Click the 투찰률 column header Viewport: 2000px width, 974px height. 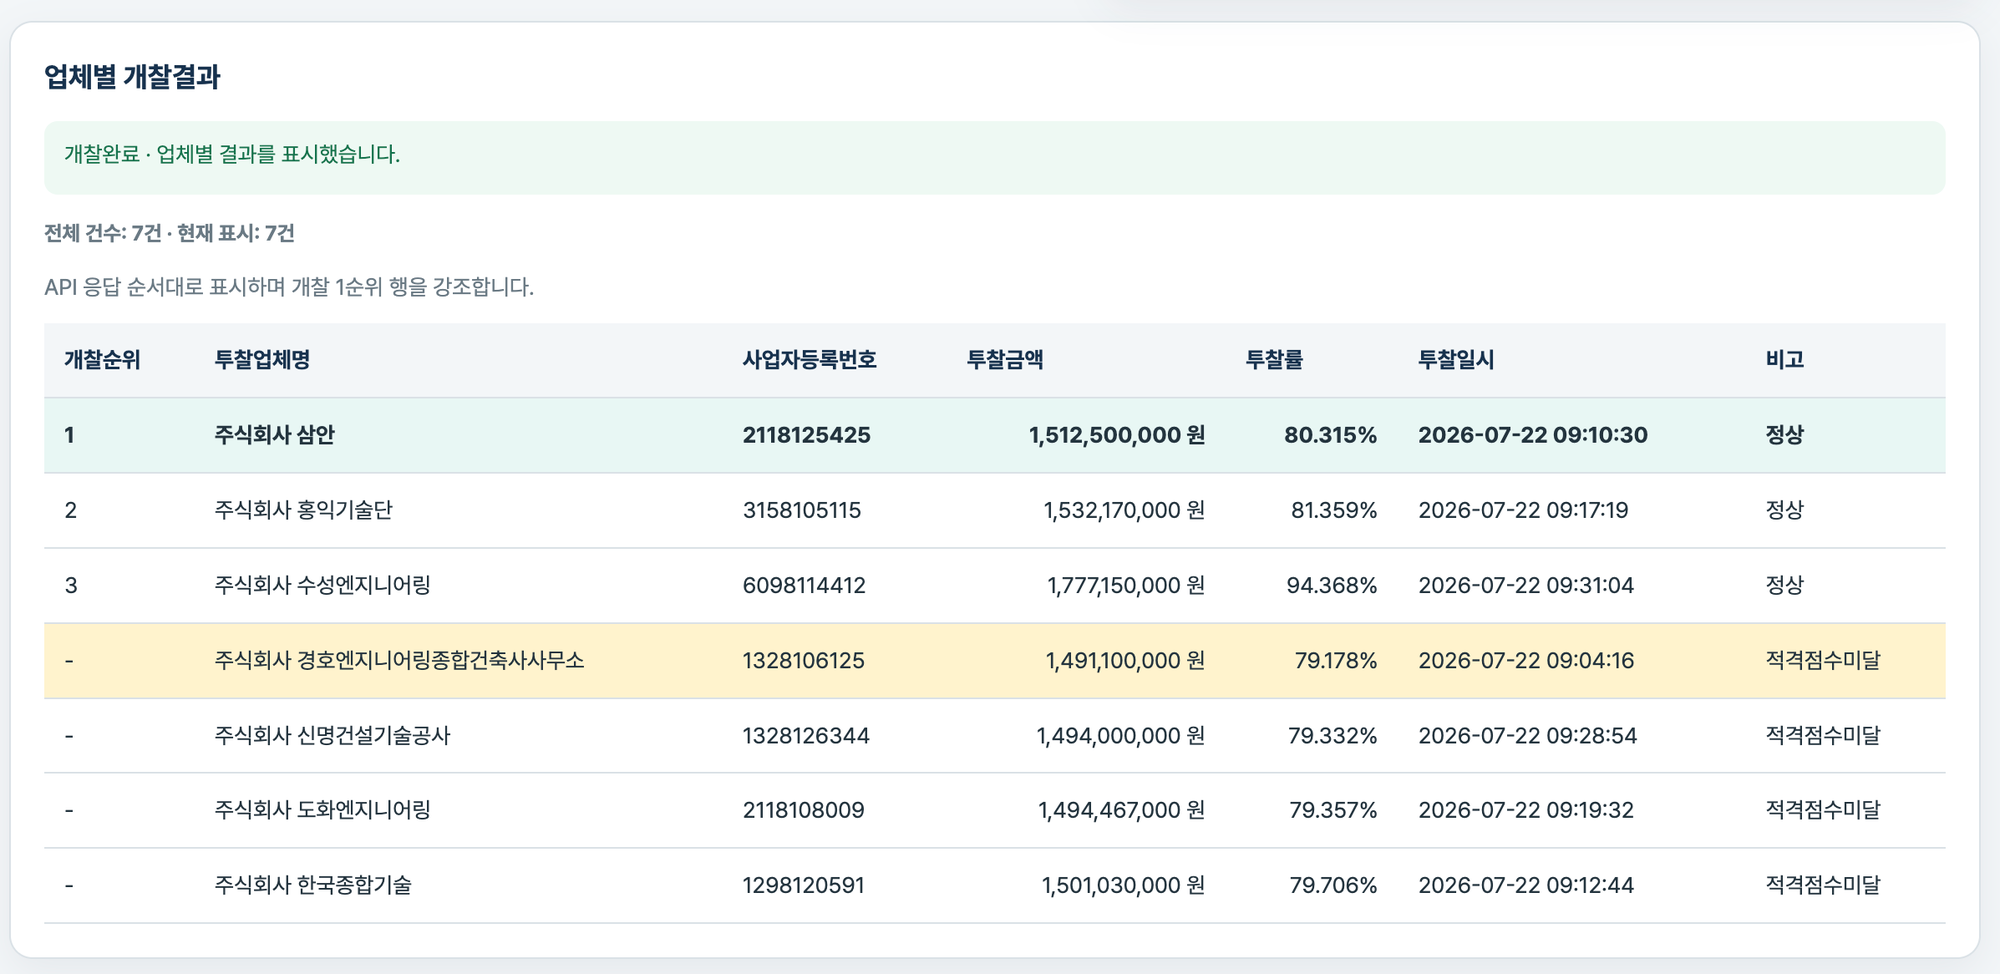(x=1274, y=360)
